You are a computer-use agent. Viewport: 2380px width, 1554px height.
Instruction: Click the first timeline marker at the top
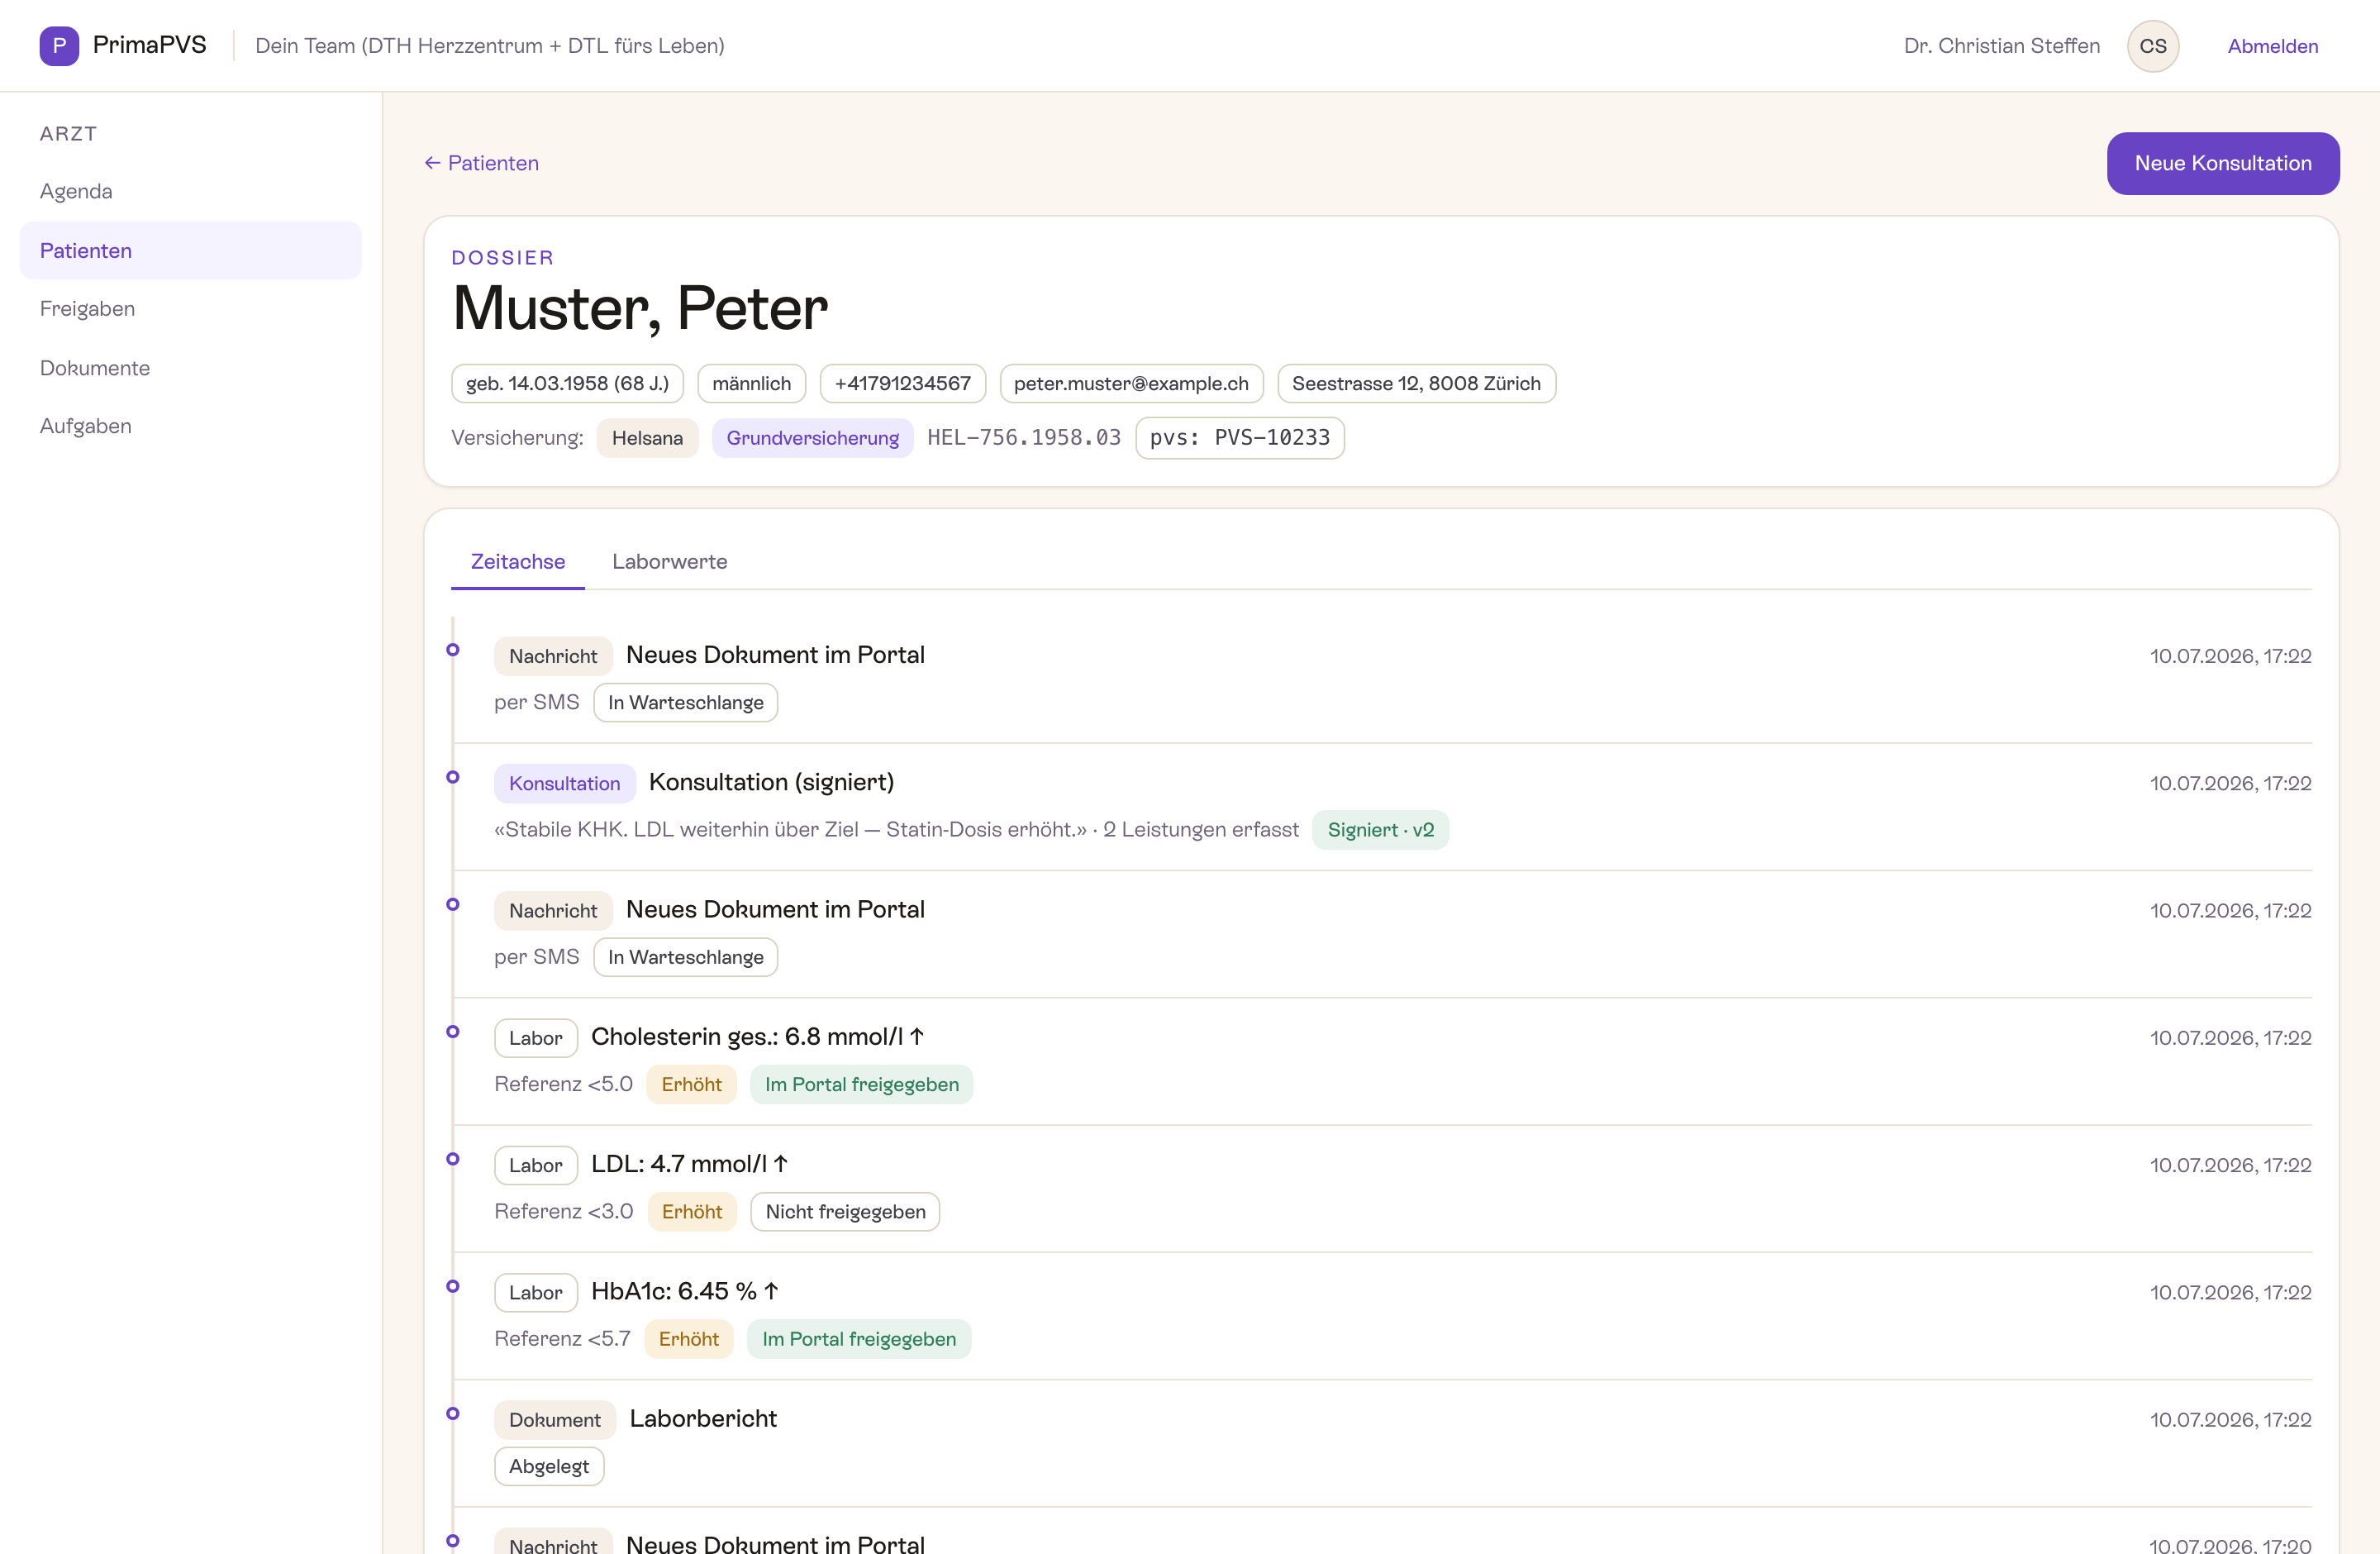click(453, 650)
